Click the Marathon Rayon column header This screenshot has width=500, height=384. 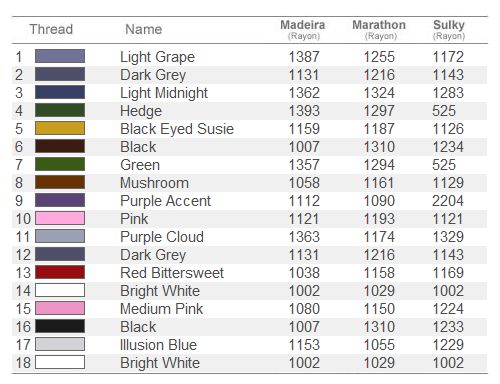(x=379, y=30)
